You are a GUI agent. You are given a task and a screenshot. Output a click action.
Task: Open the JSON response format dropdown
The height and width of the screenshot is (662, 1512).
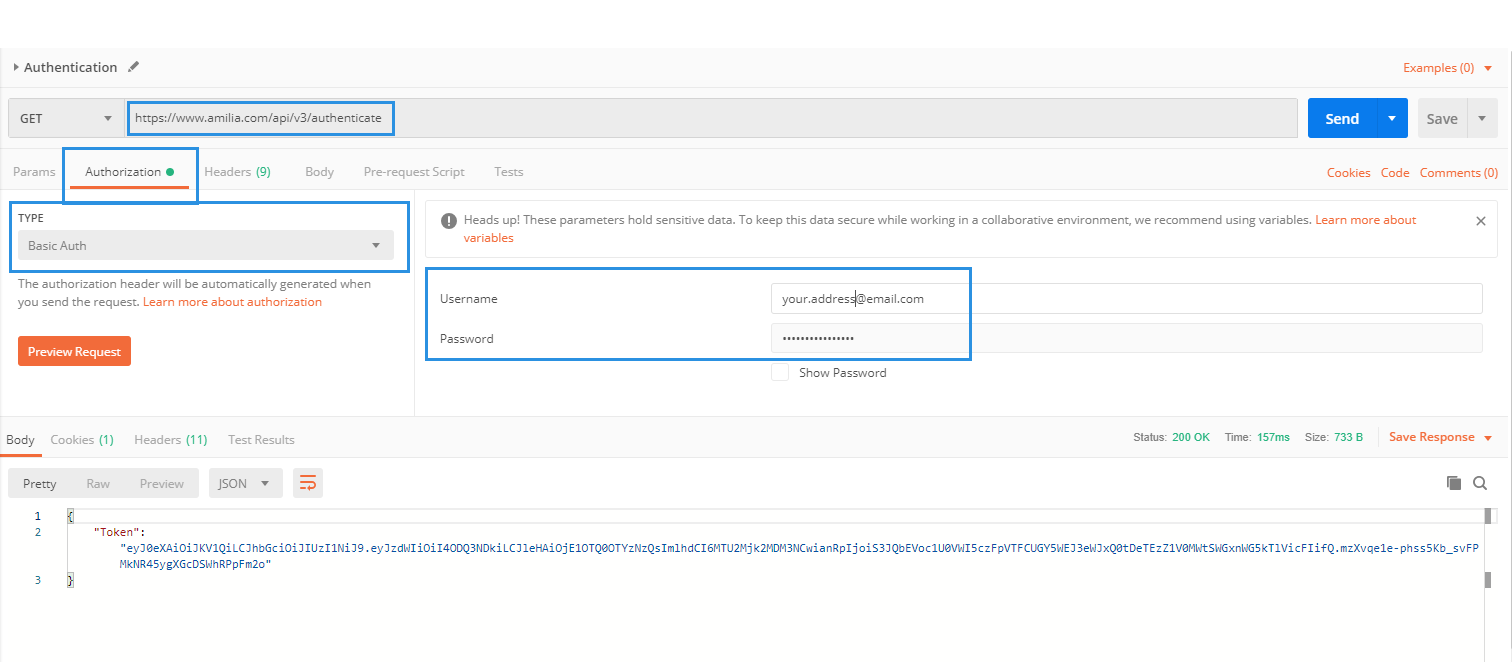pos(245,482)
